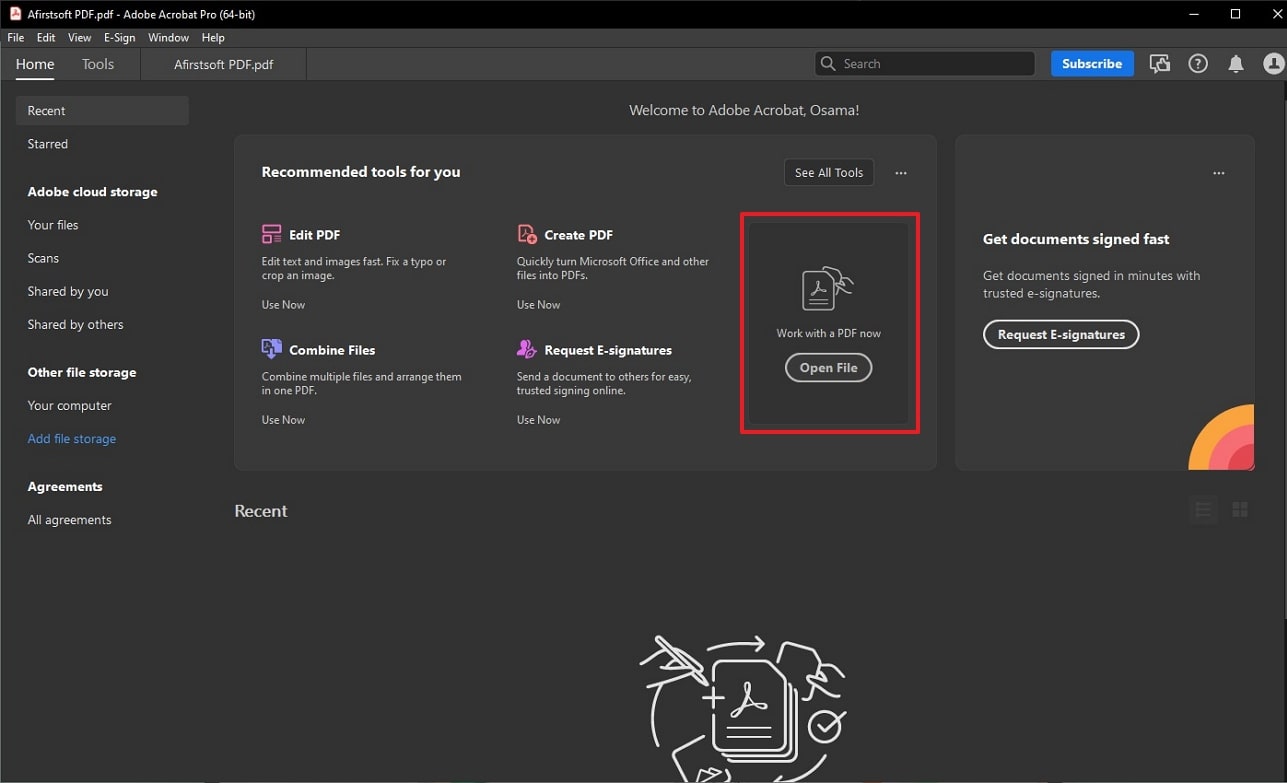Click the user profile avatar icon
Screen dimensions: 1287x783
point(1273,64)
